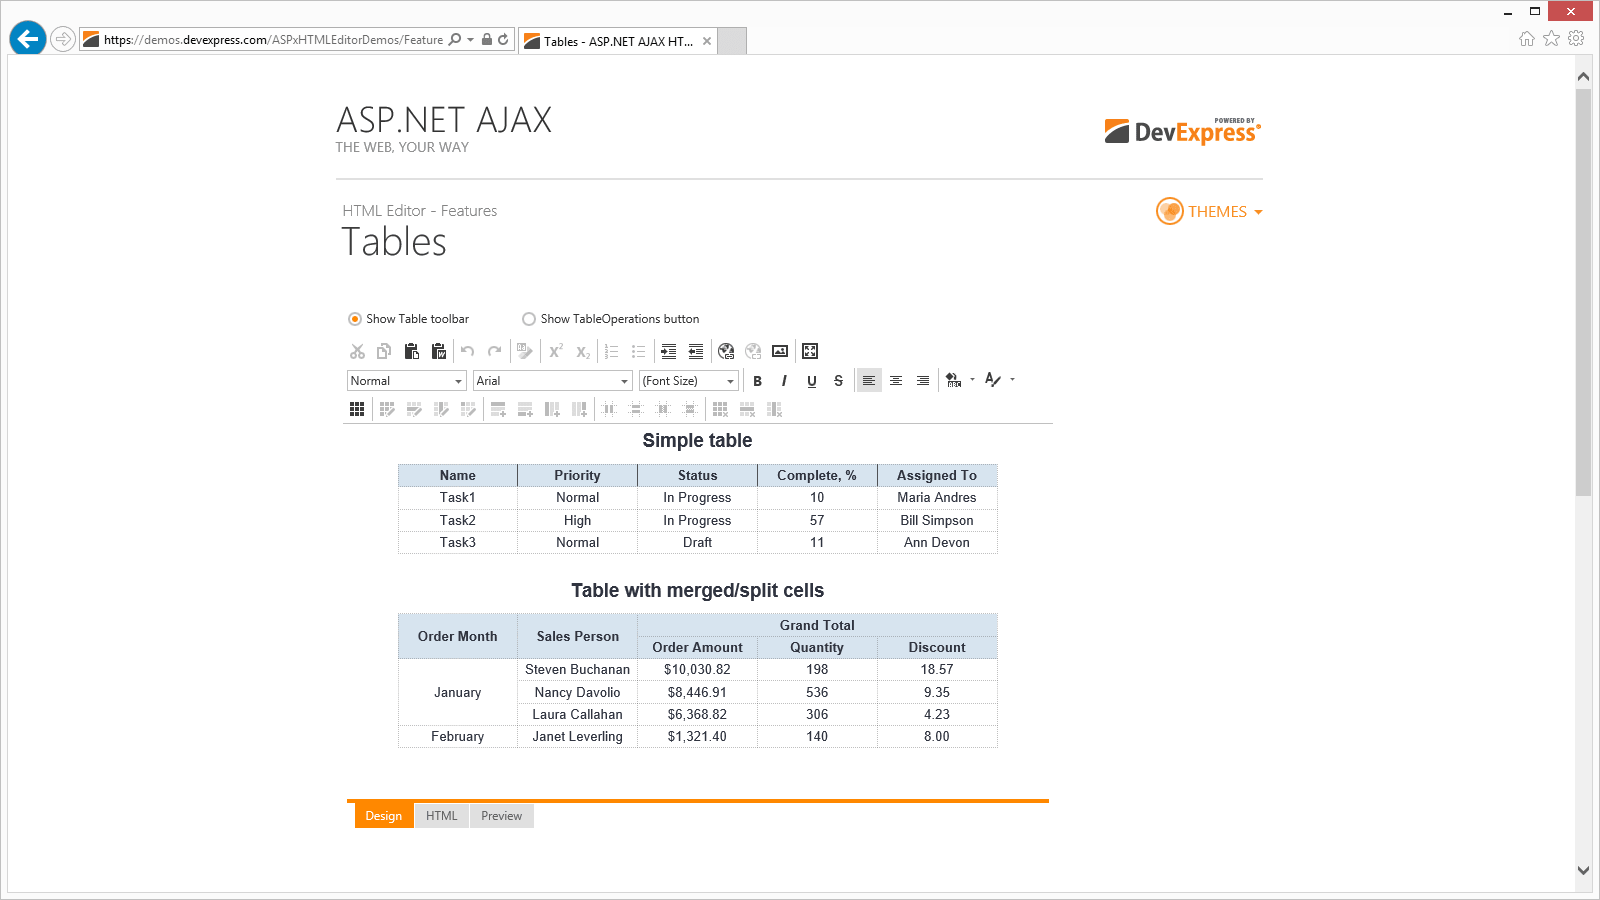Switch to the Design view tab

[384, 816]
